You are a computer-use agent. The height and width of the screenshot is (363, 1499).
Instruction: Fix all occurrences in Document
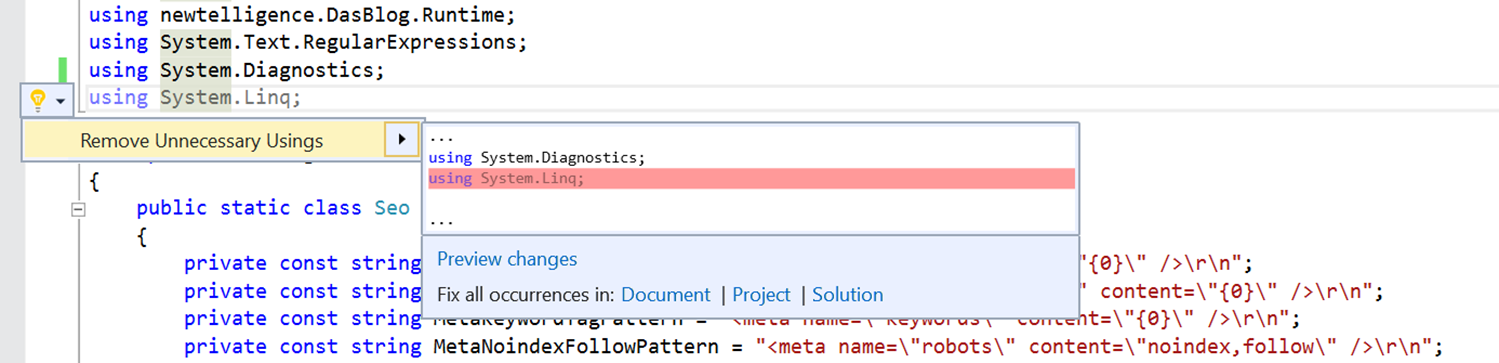point(665,295)
